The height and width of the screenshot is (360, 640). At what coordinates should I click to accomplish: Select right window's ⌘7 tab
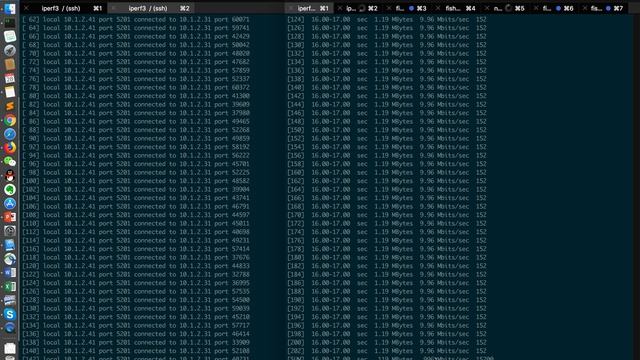(x=604, y=8)
